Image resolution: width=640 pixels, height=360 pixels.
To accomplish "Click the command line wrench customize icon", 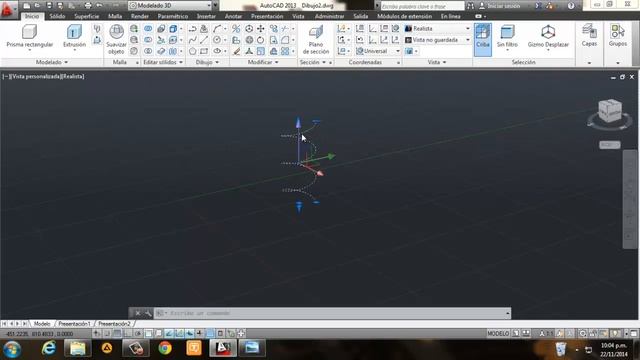I will tap(147, 313).
